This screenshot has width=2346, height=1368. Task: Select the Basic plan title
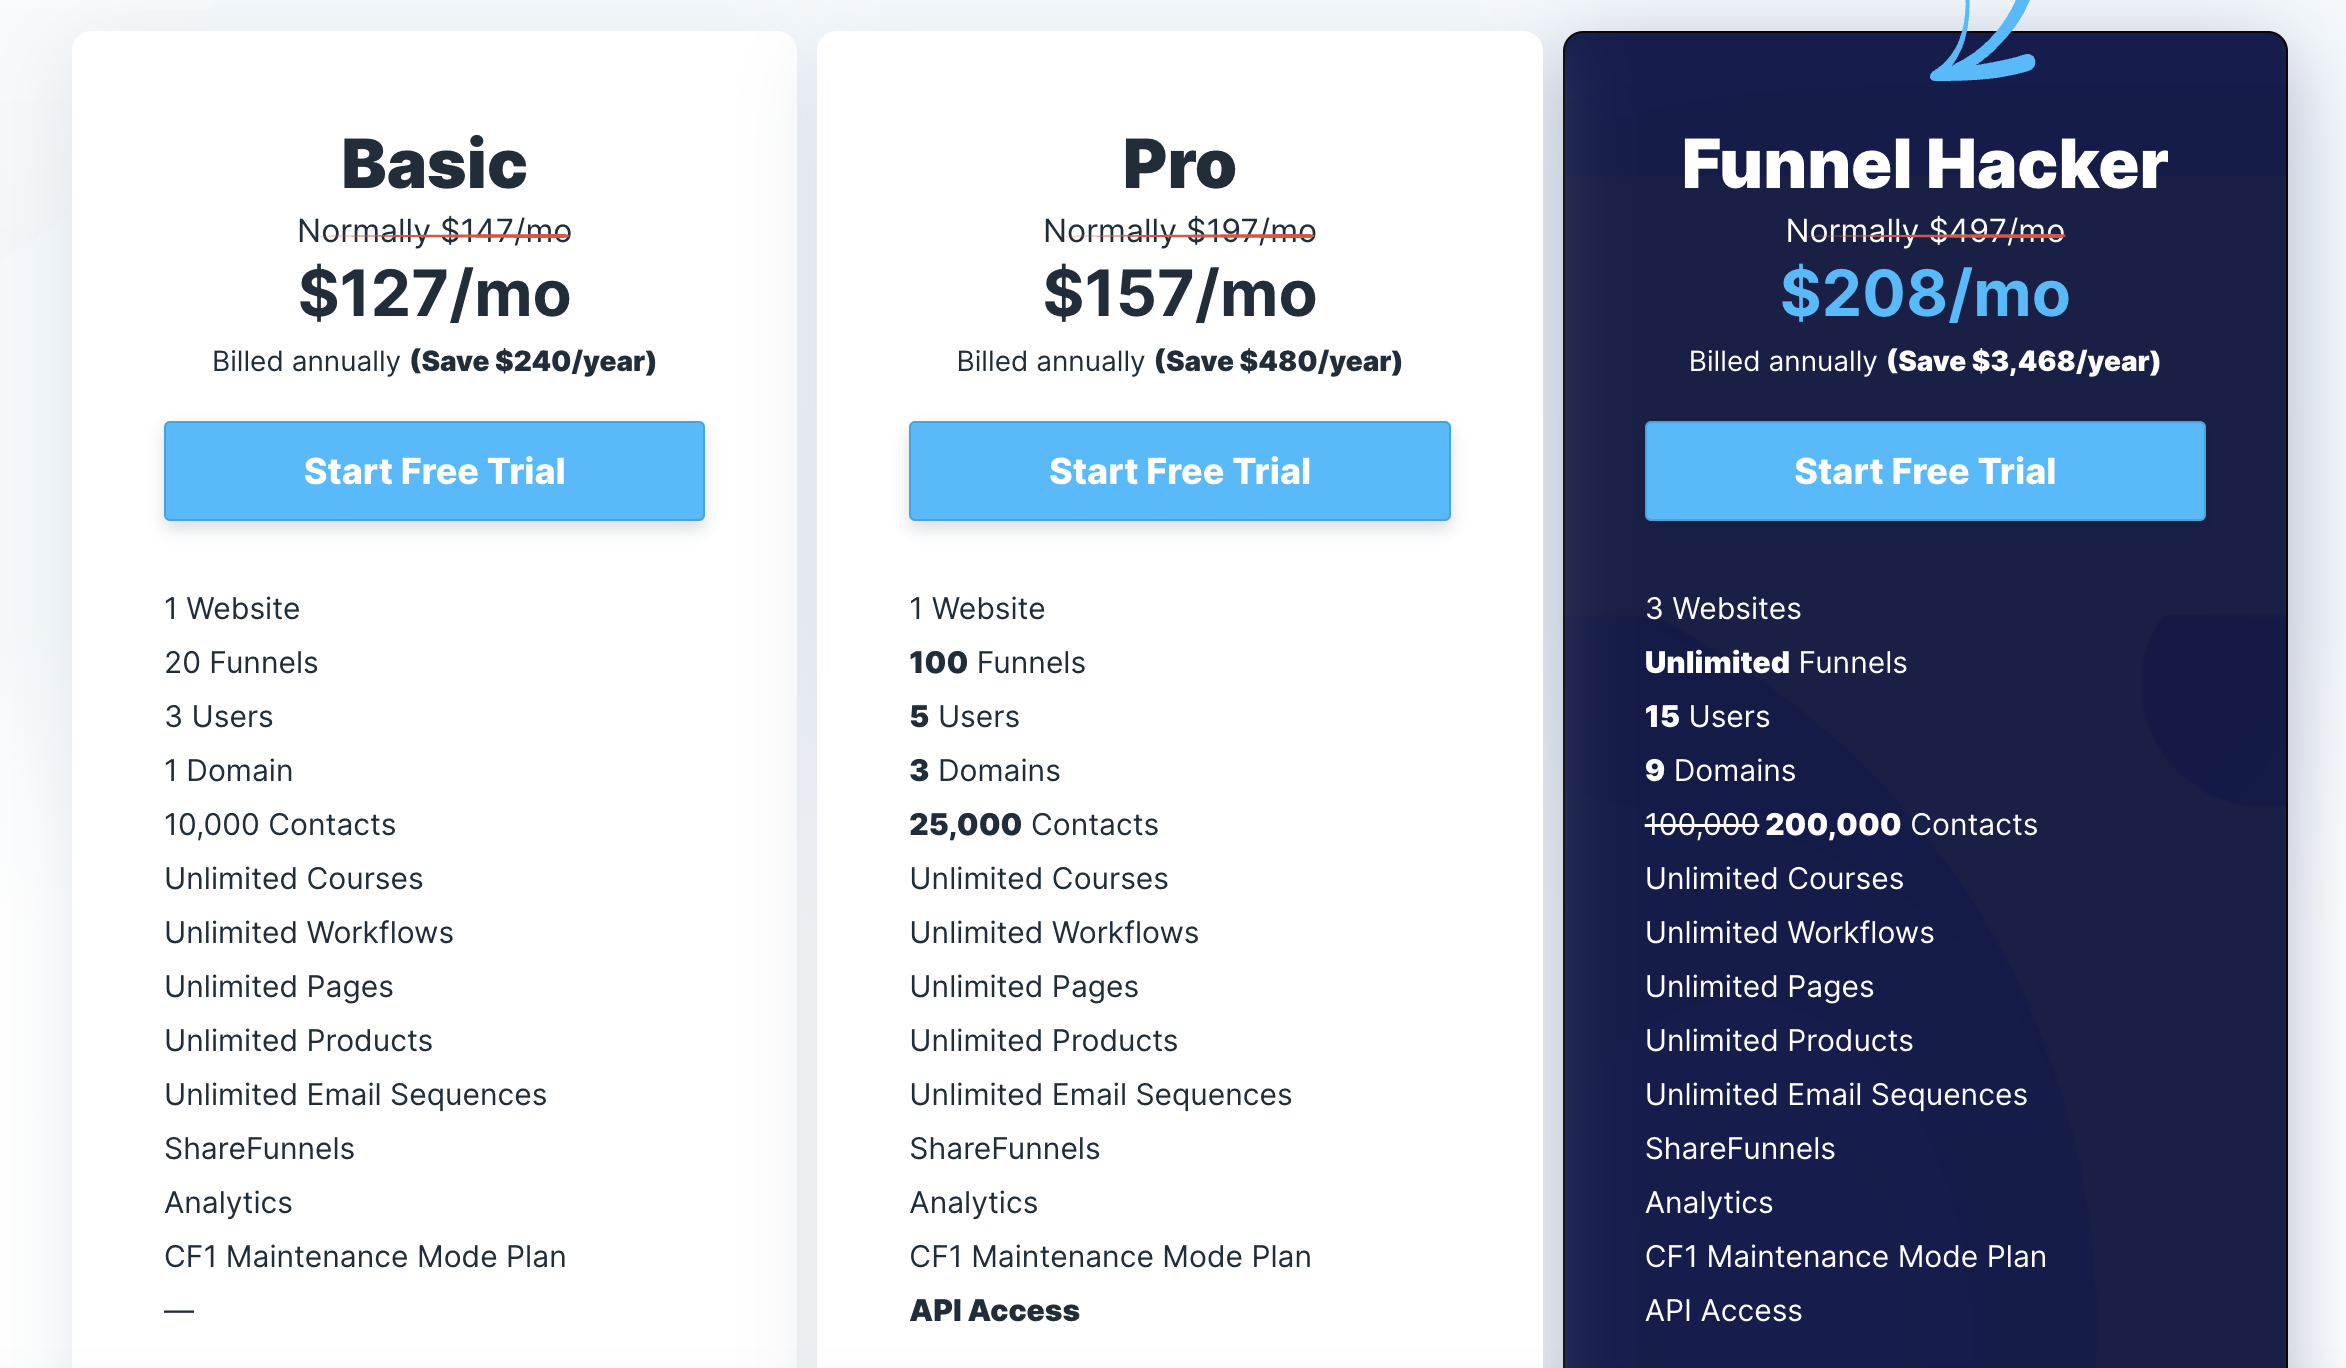coord(433,162)
